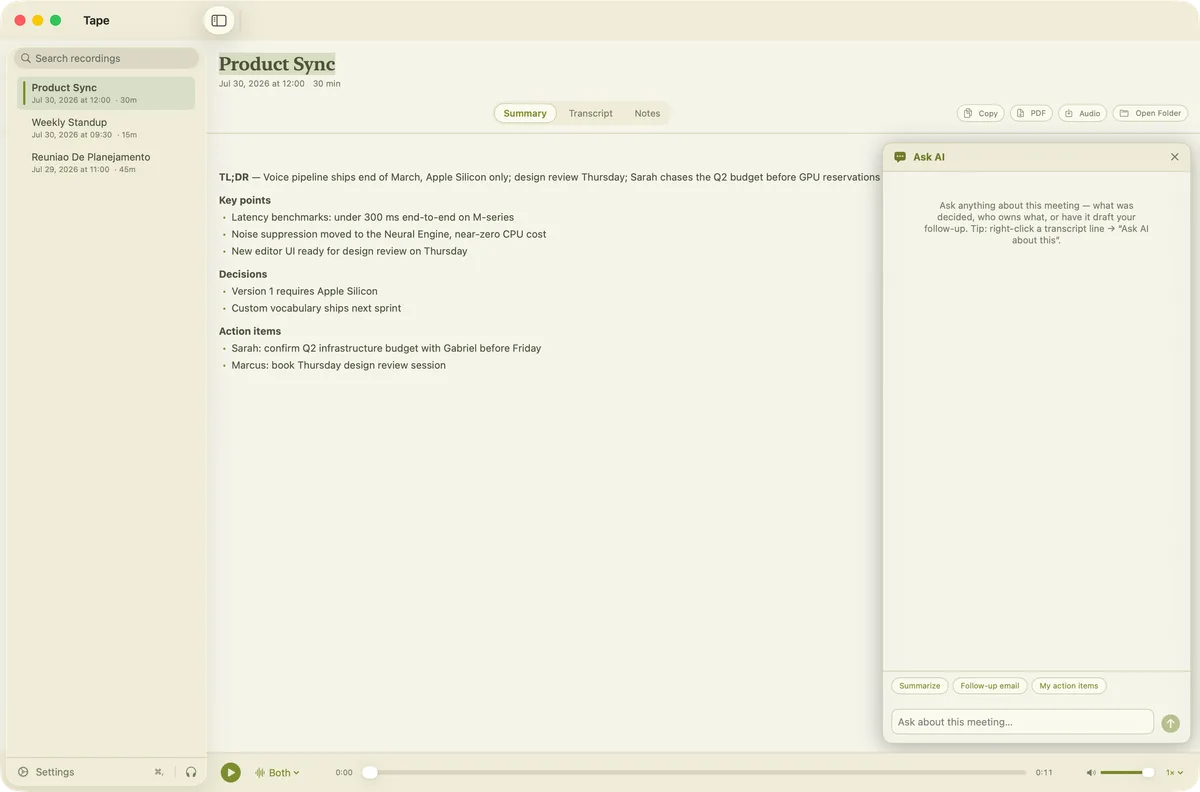Send the question with the arrow button
This screenshot has width=1200, height=792.
click(x=1170, y=723)
